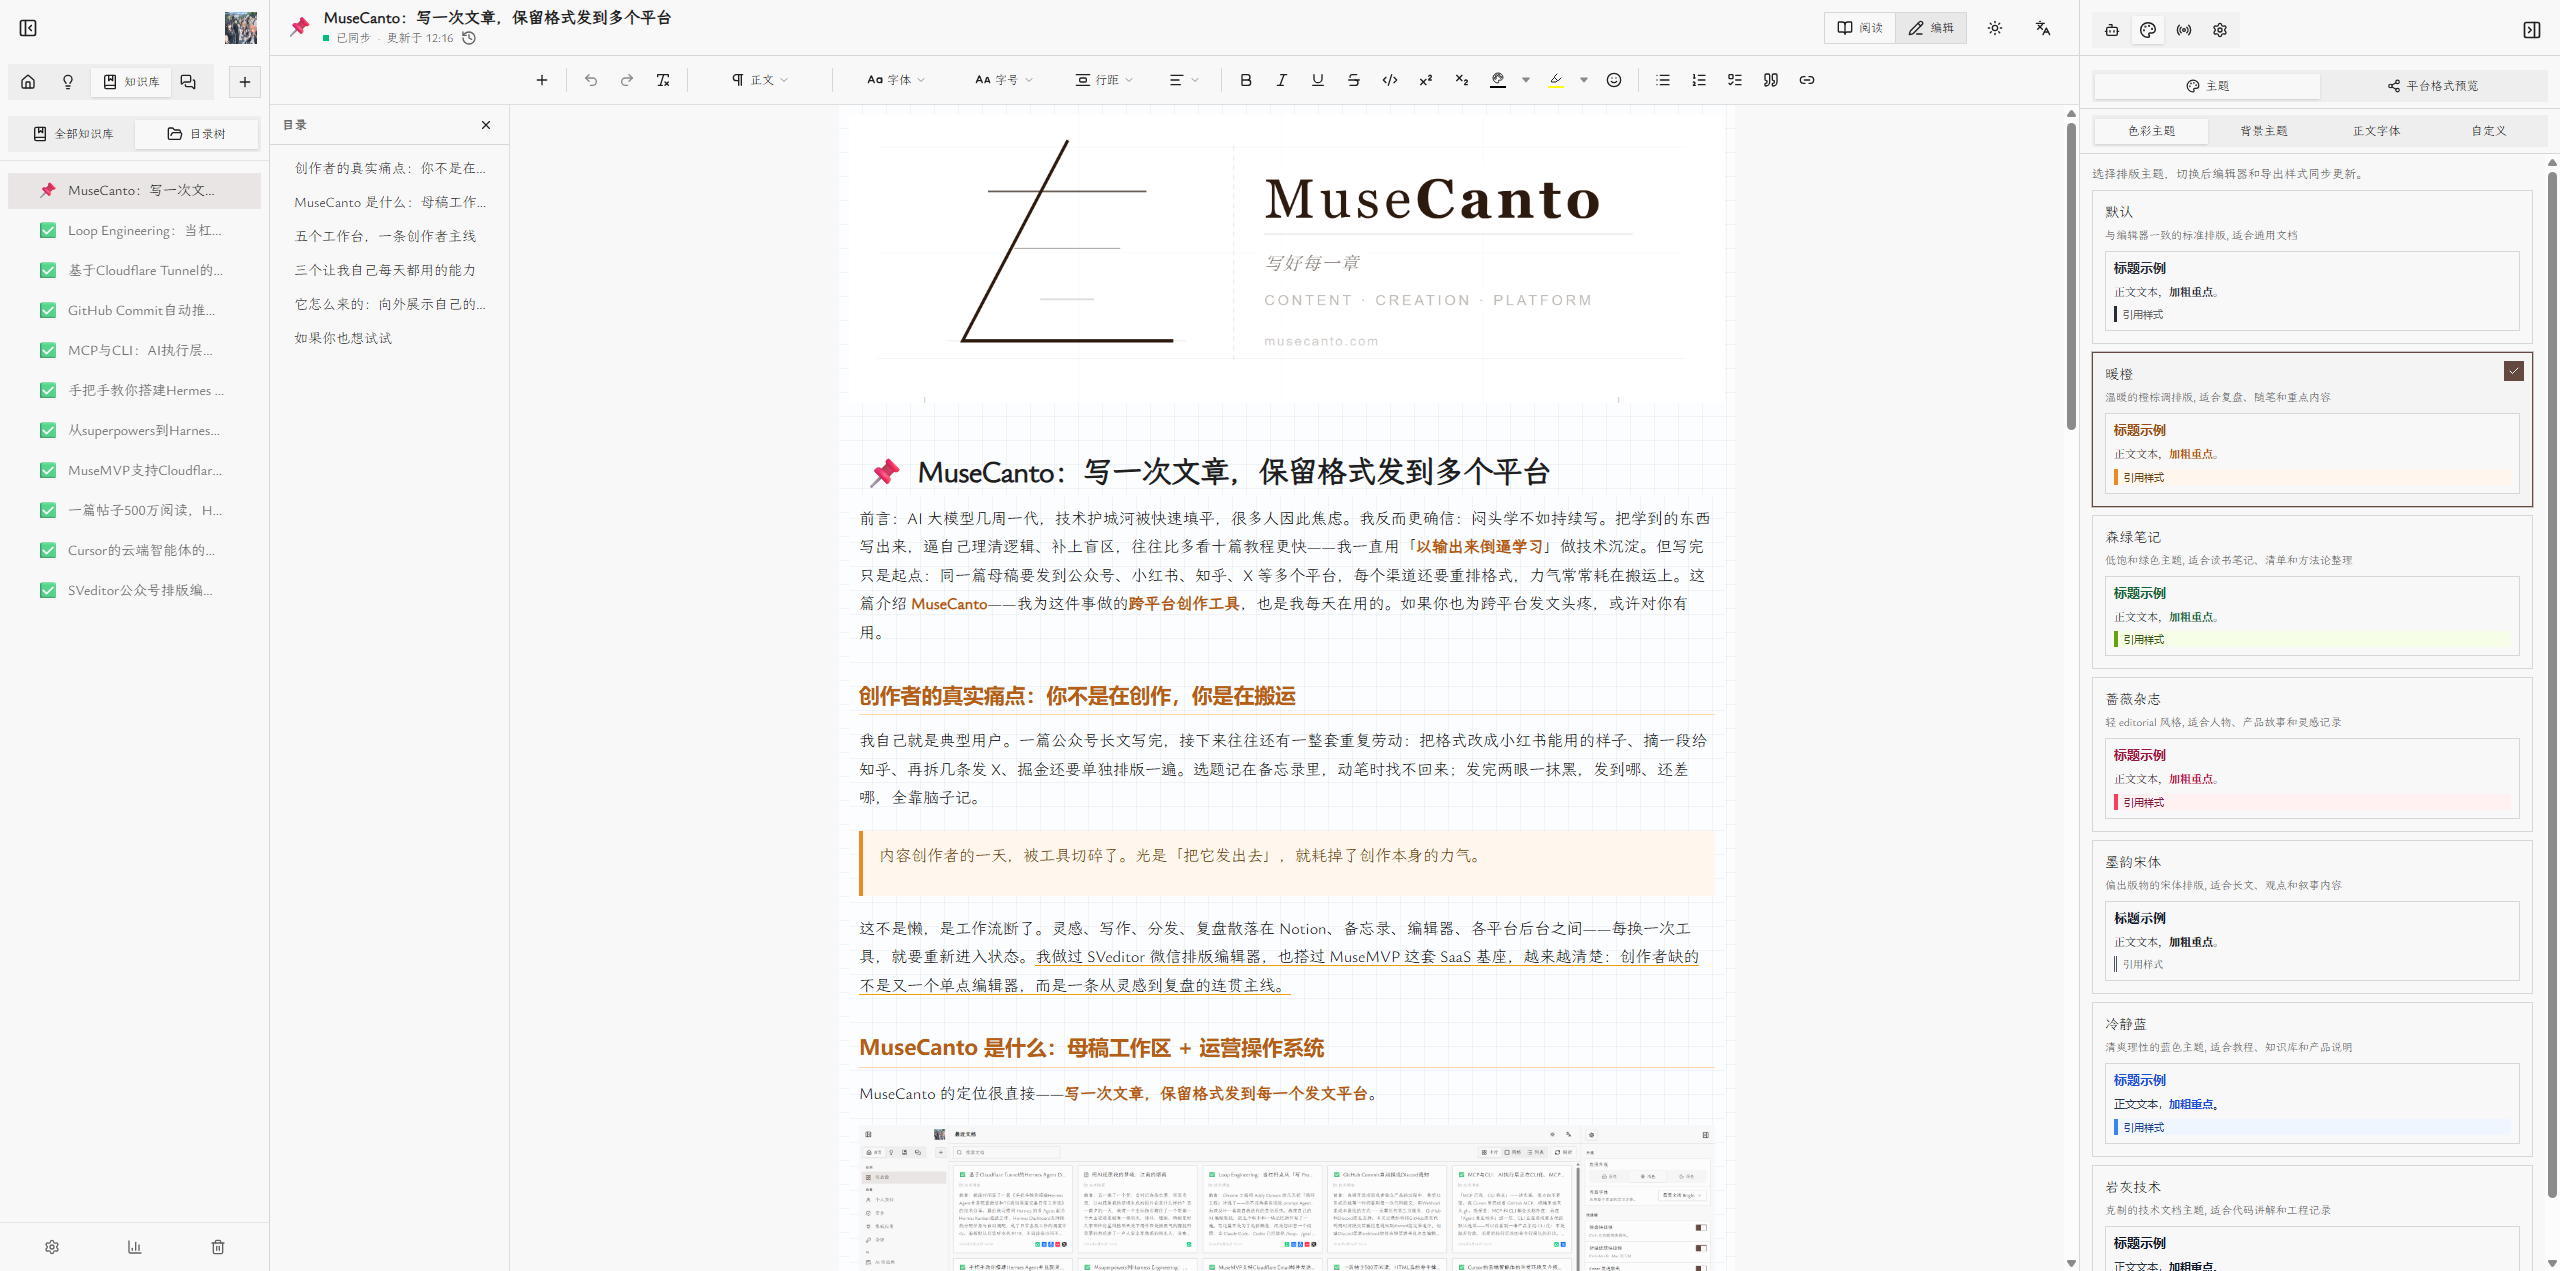Apply text color swatch
Screen dimensions: 2560x1271
[x=1498, y=80]
